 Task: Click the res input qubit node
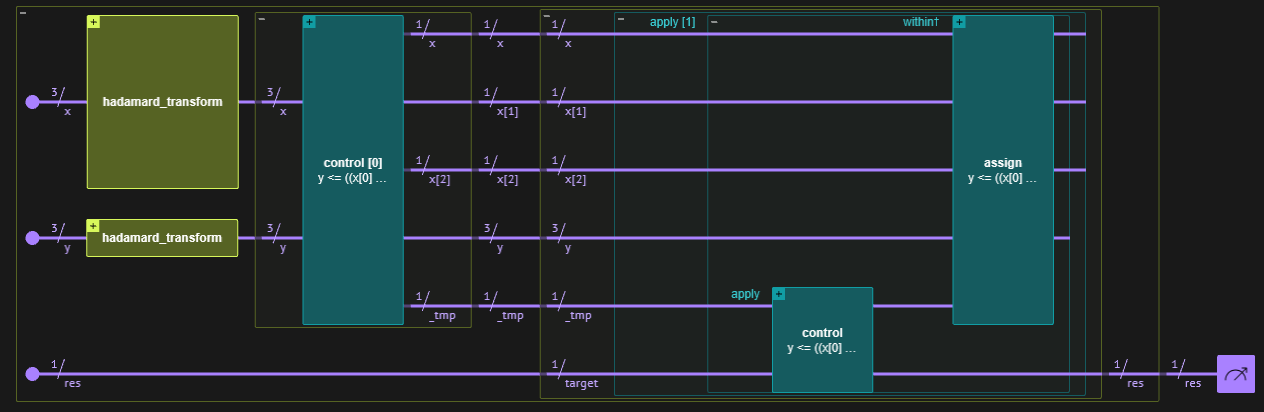pyautogui.click(x=32, y=374)
